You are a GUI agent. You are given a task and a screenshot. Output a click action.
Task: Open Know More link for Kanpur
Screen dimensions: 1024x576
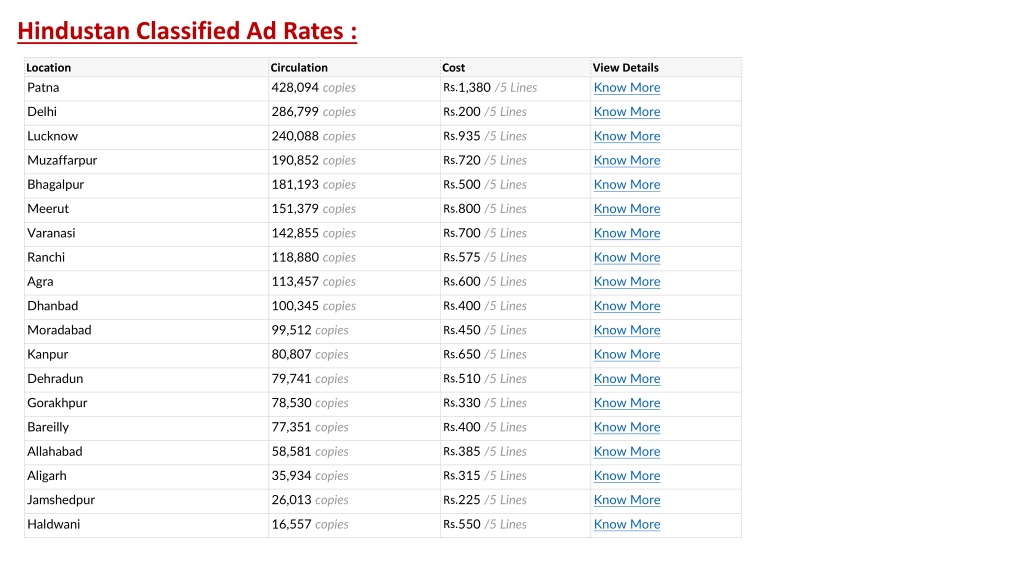[626, 354]
